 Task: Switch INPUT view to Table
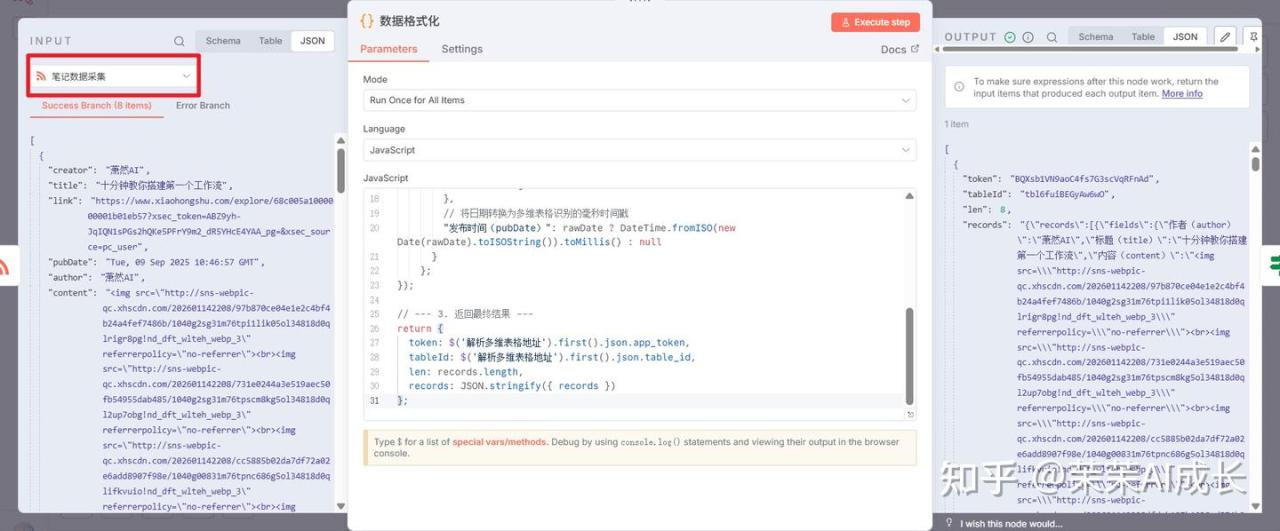tap(270, 41)
